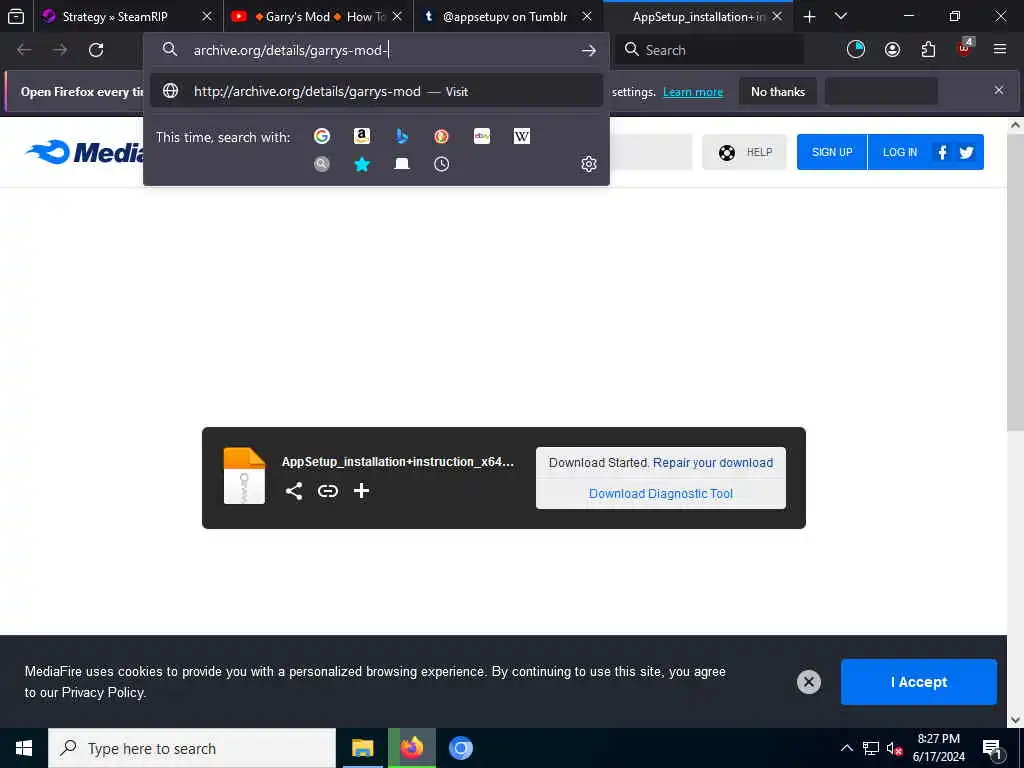Open the notification center icon
Screen dimensions: 1024x768
tap(992, 750)
